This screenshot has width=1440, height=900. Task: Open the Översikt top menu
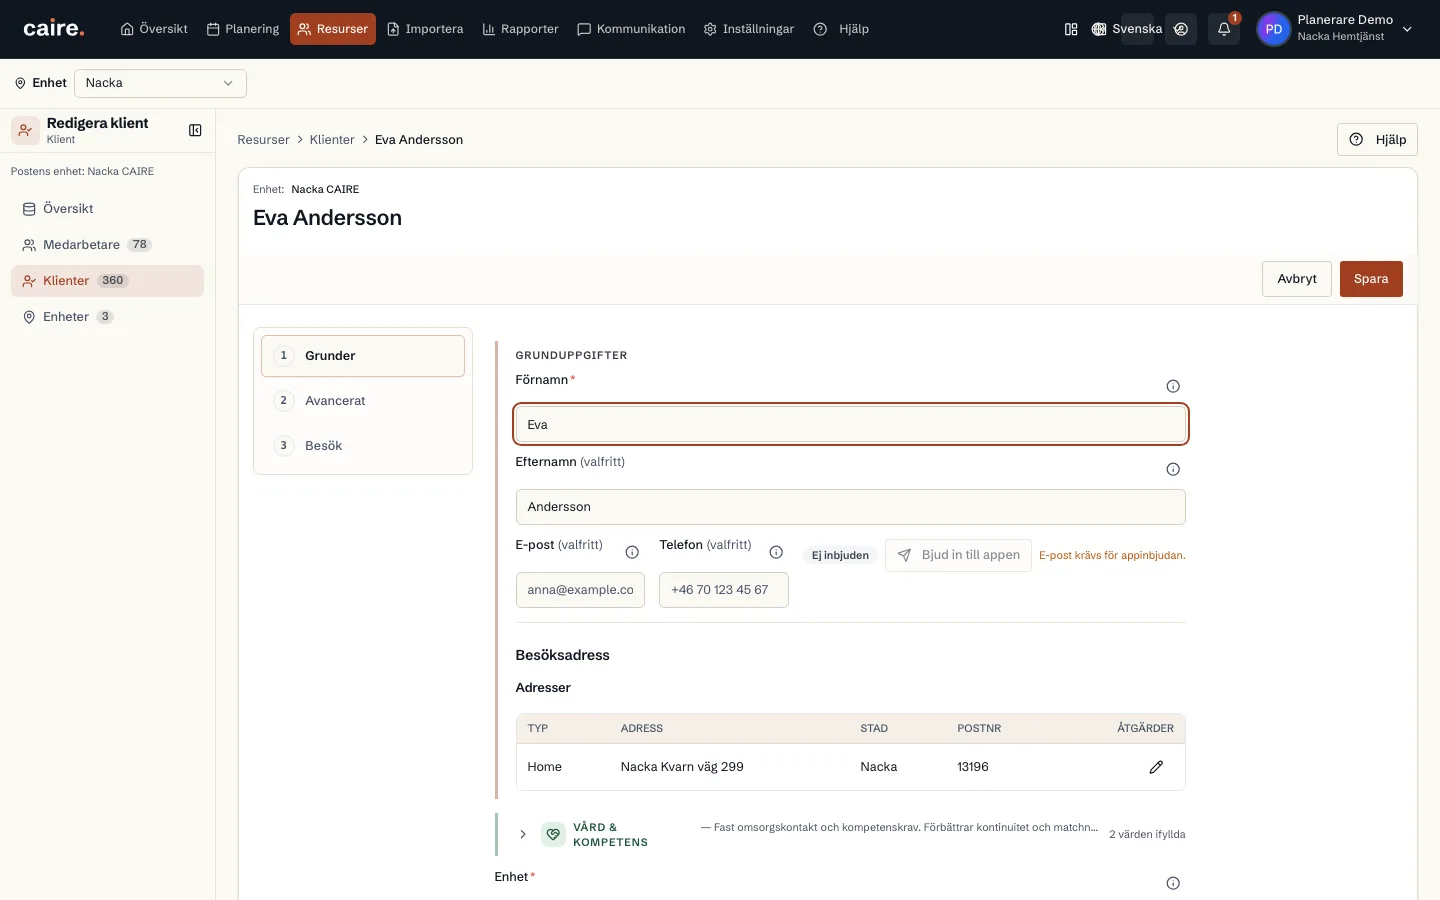click(154, 29)
